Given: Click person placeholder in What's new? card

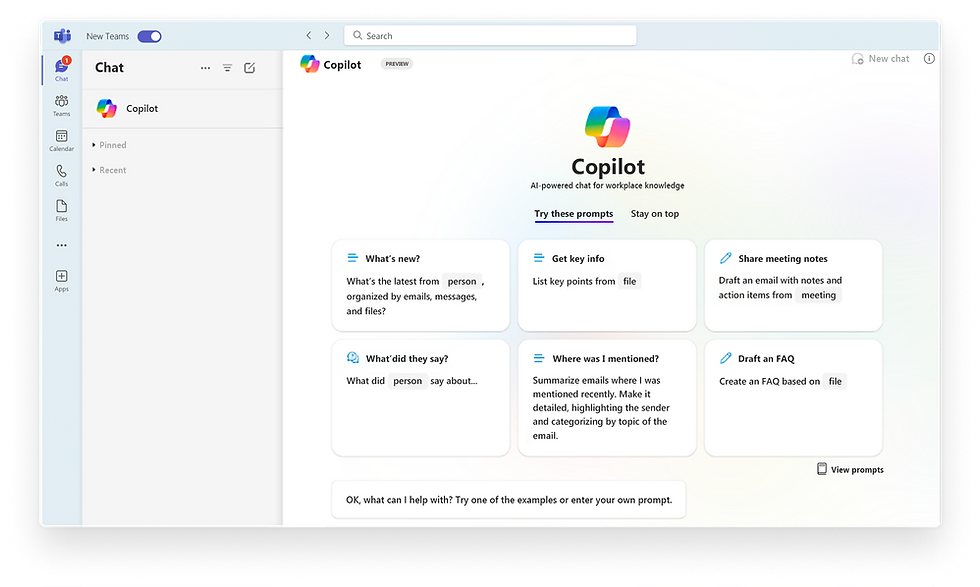Looking at the screenshot, I should point(462,281).
